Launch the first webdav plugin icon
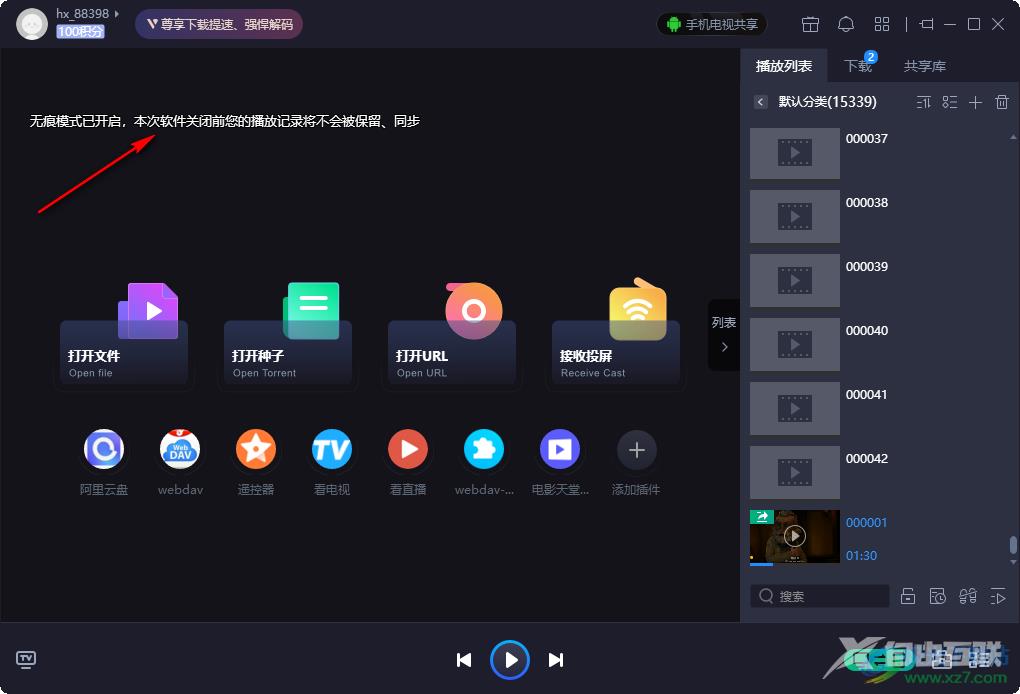This screenshot has height=694, width=1020. point(180,449)
